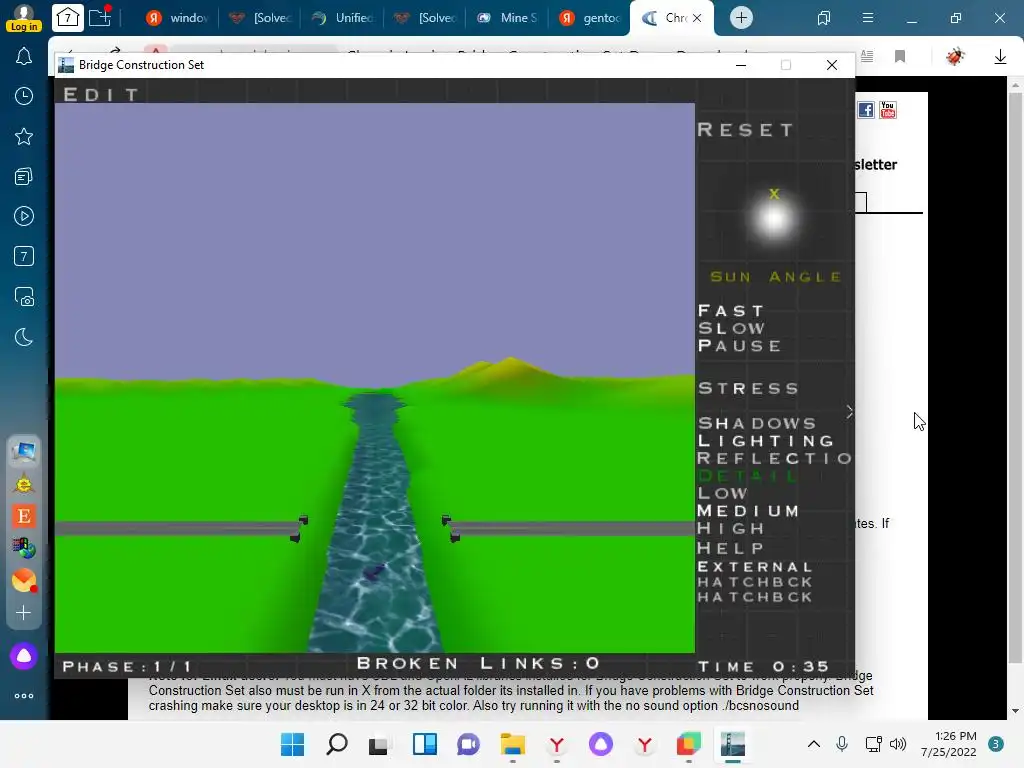Screen dimensions: 1024x768
Task: Open the browser hamburger menu
Action: click(x=868, y=18)
